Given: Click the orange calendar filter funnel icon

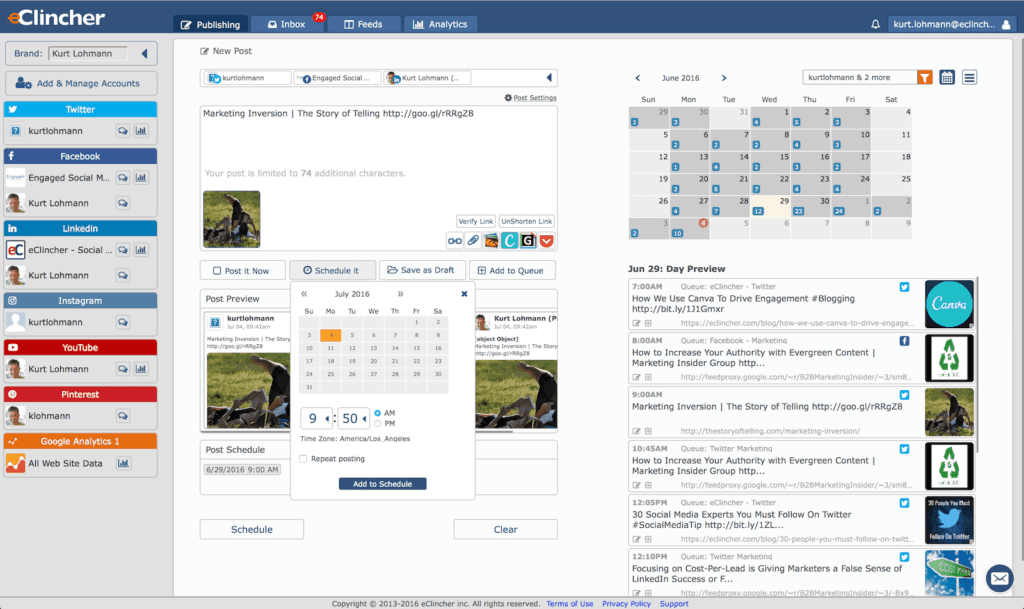Looking at the screenshot, I should click(x=925, y=78).
